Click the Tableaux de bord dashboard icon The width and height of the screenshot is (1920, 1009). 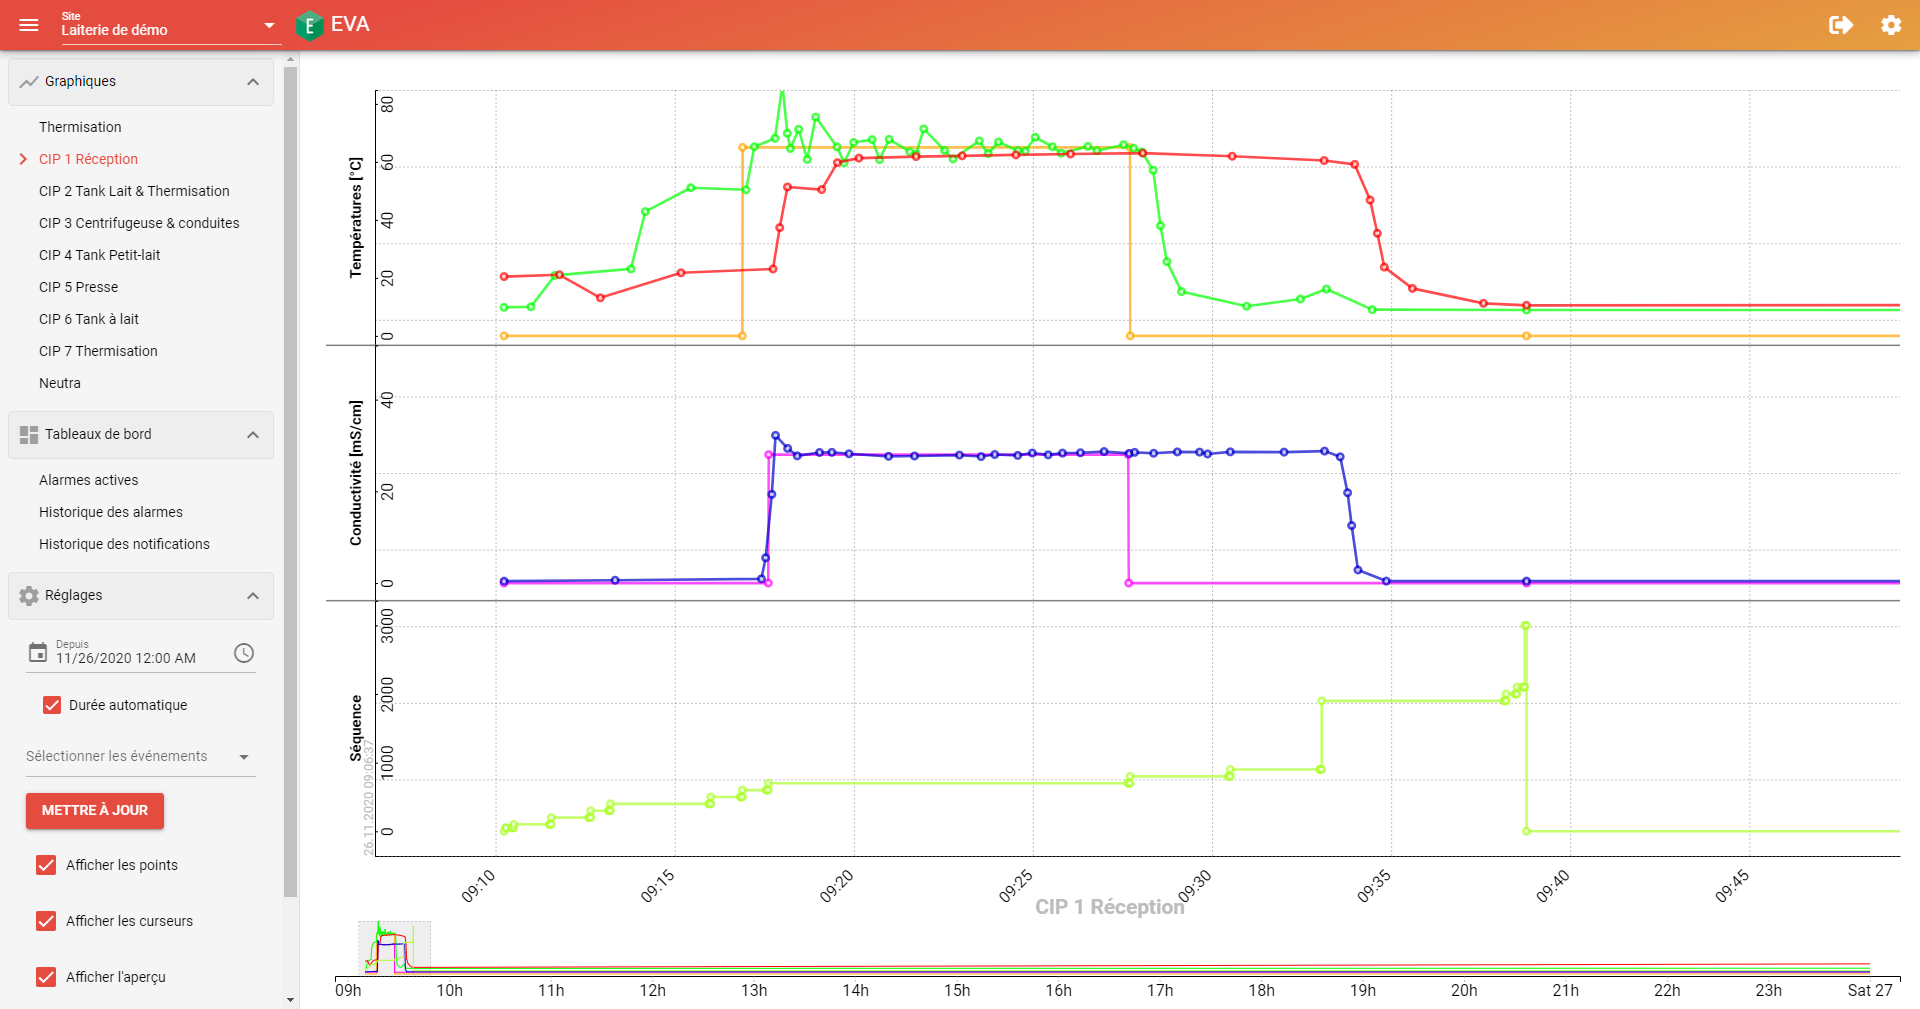pos(29,435)
